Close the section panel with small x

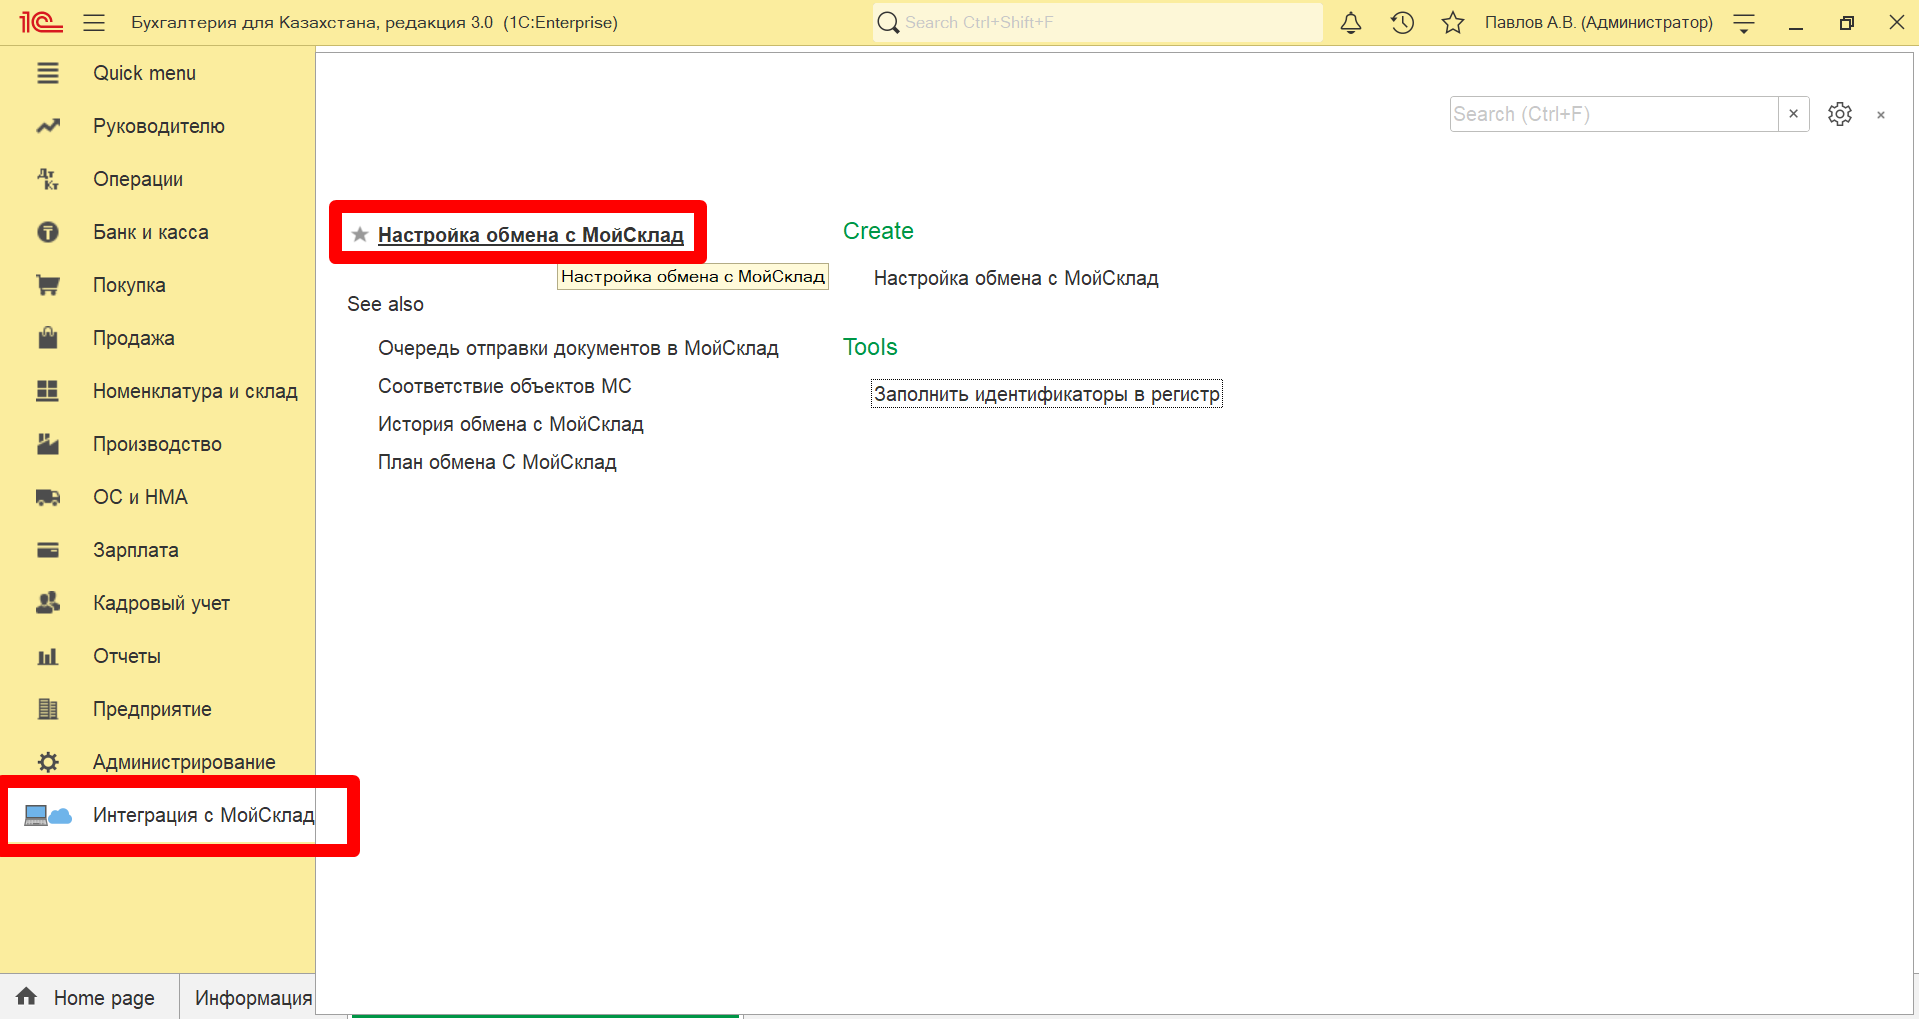click(x=1881, y=115)
